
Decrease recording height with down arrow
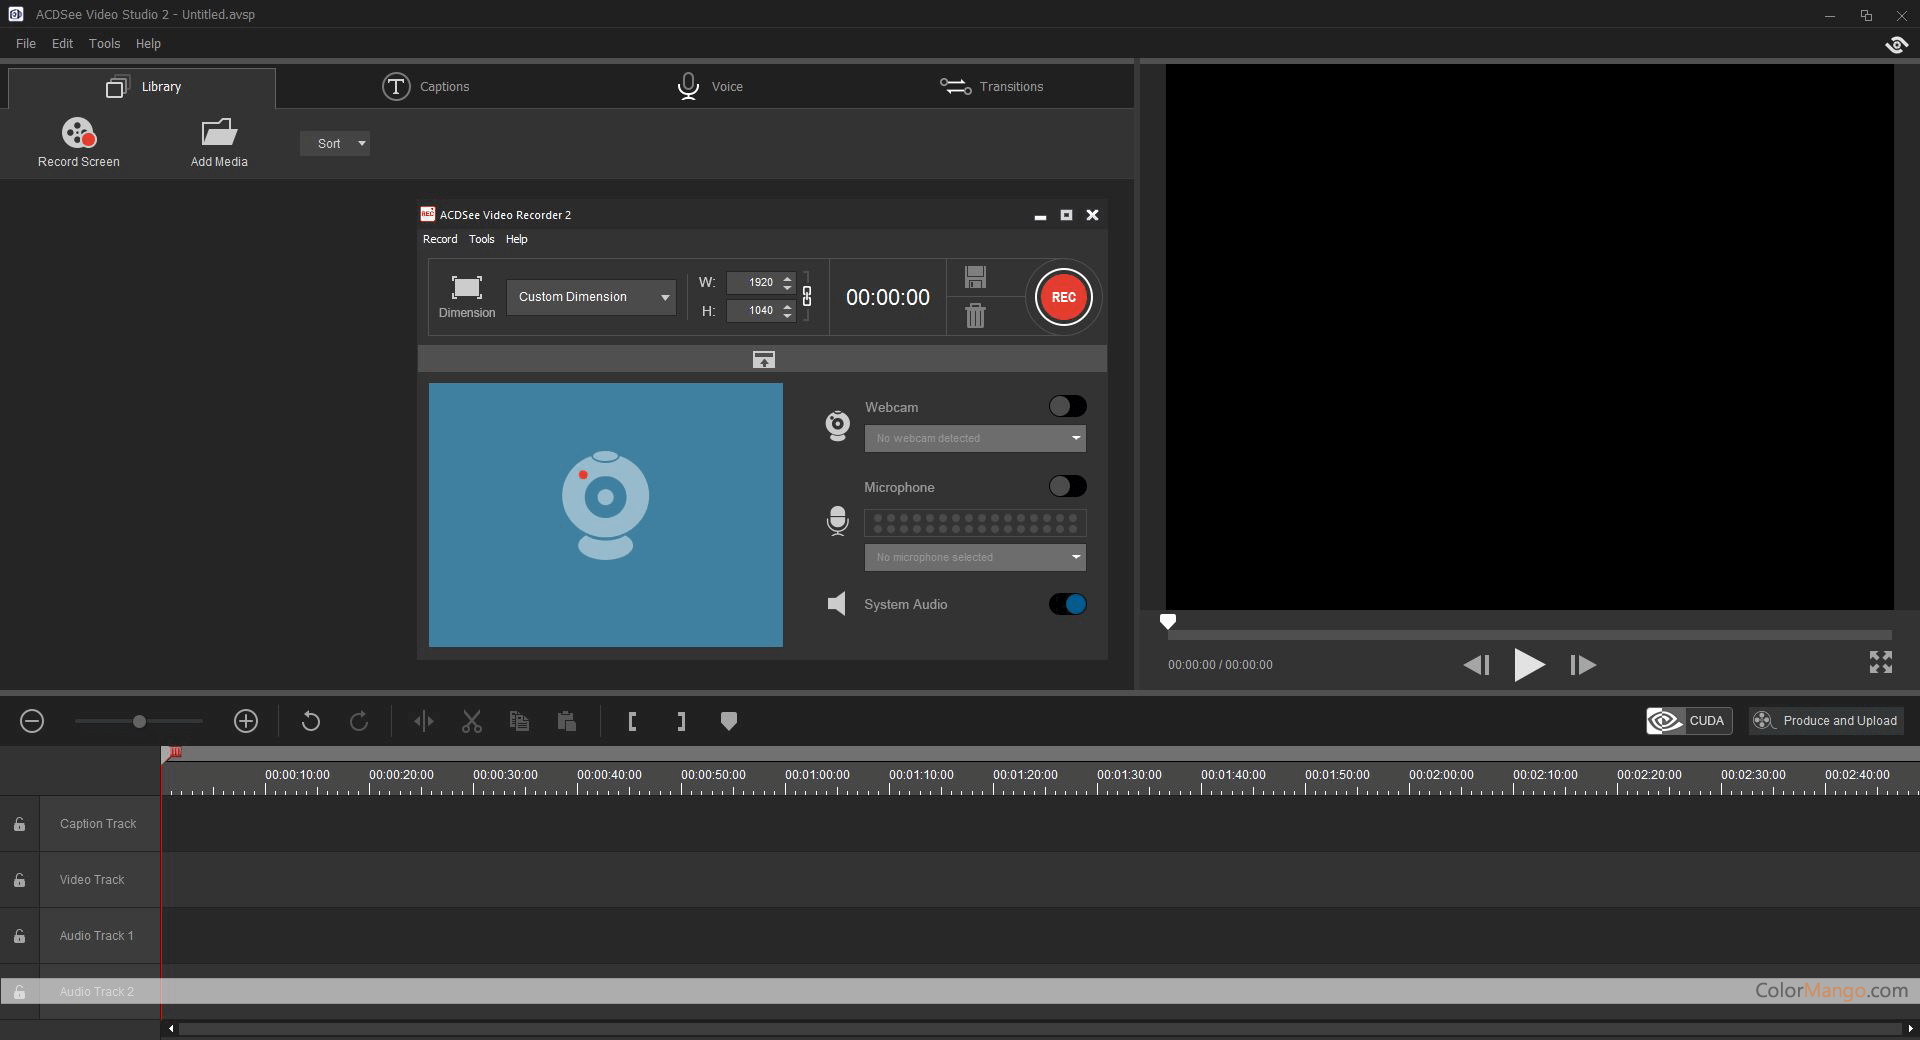pyautogui.click(x=788, y=316)
